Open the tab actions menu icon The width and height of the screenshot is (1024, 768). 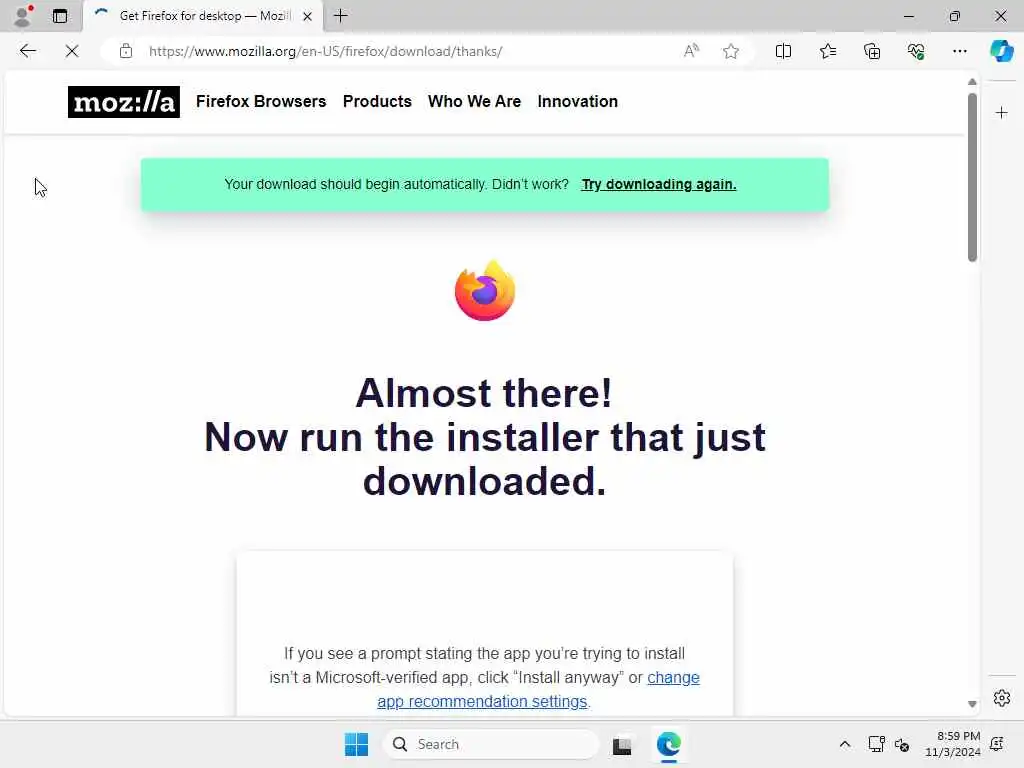60,16
